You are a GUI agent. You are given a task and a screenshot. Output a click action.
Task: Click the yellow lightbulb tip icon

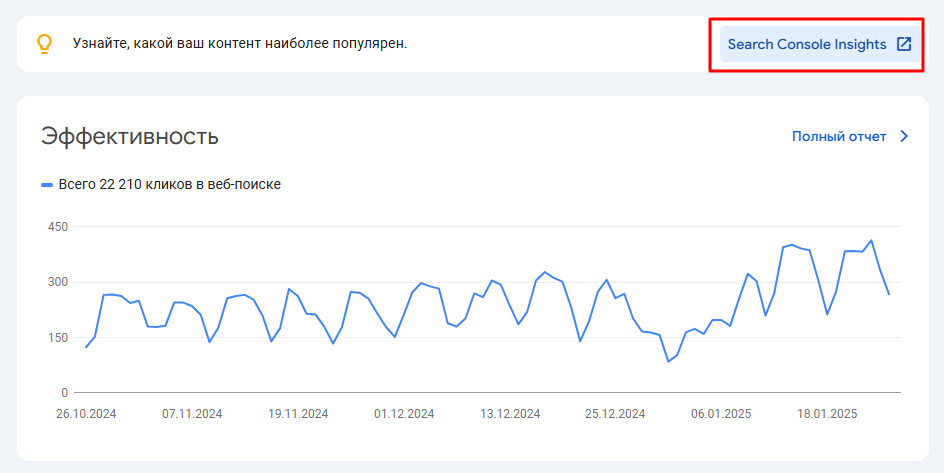click(x=43, y=44)
